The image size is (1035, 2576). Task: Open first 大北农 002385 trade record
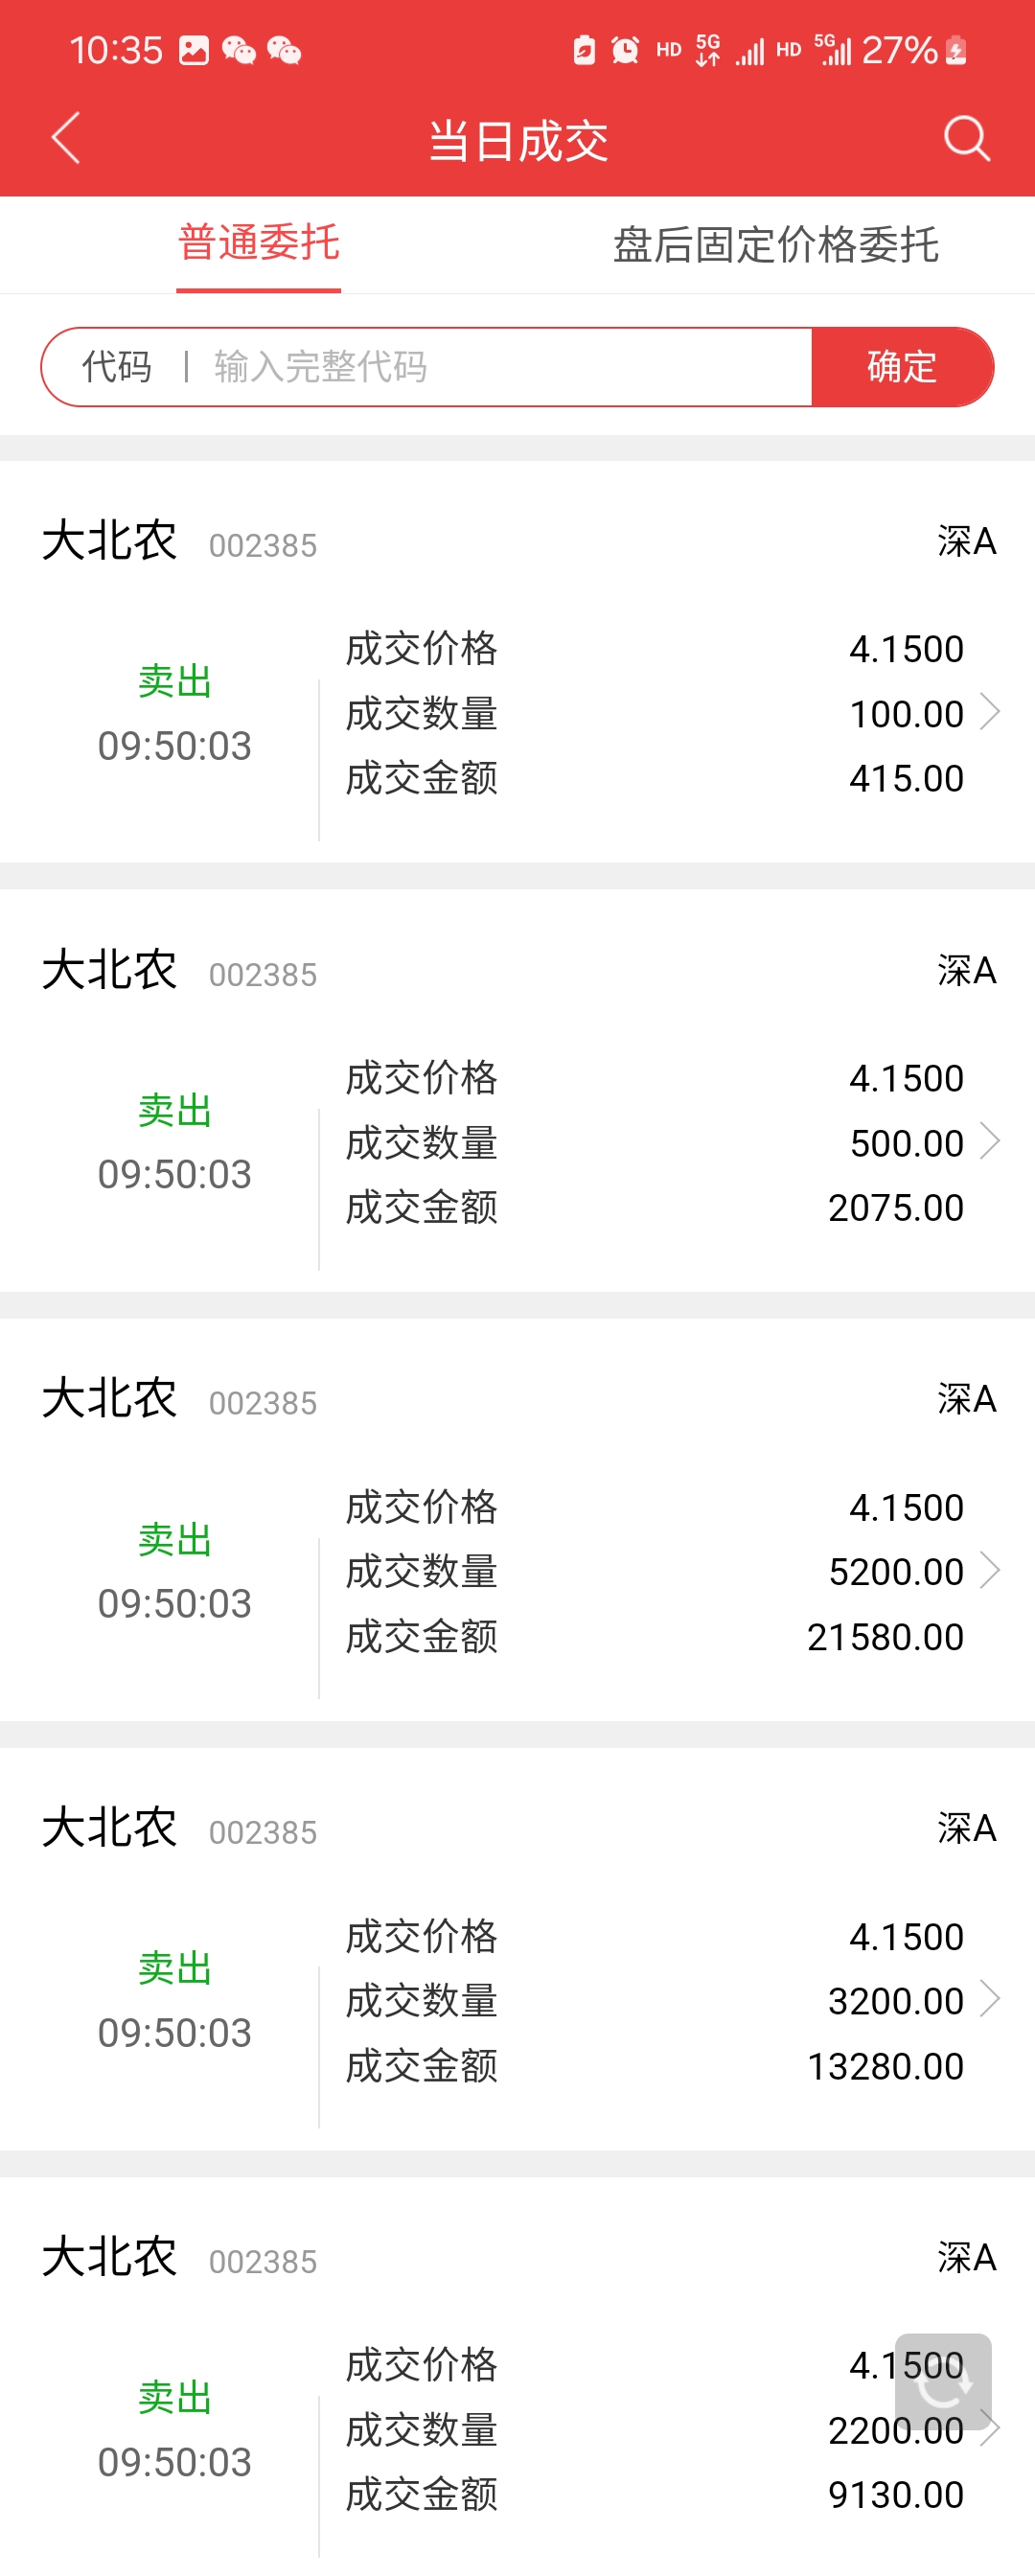(517, 662)
